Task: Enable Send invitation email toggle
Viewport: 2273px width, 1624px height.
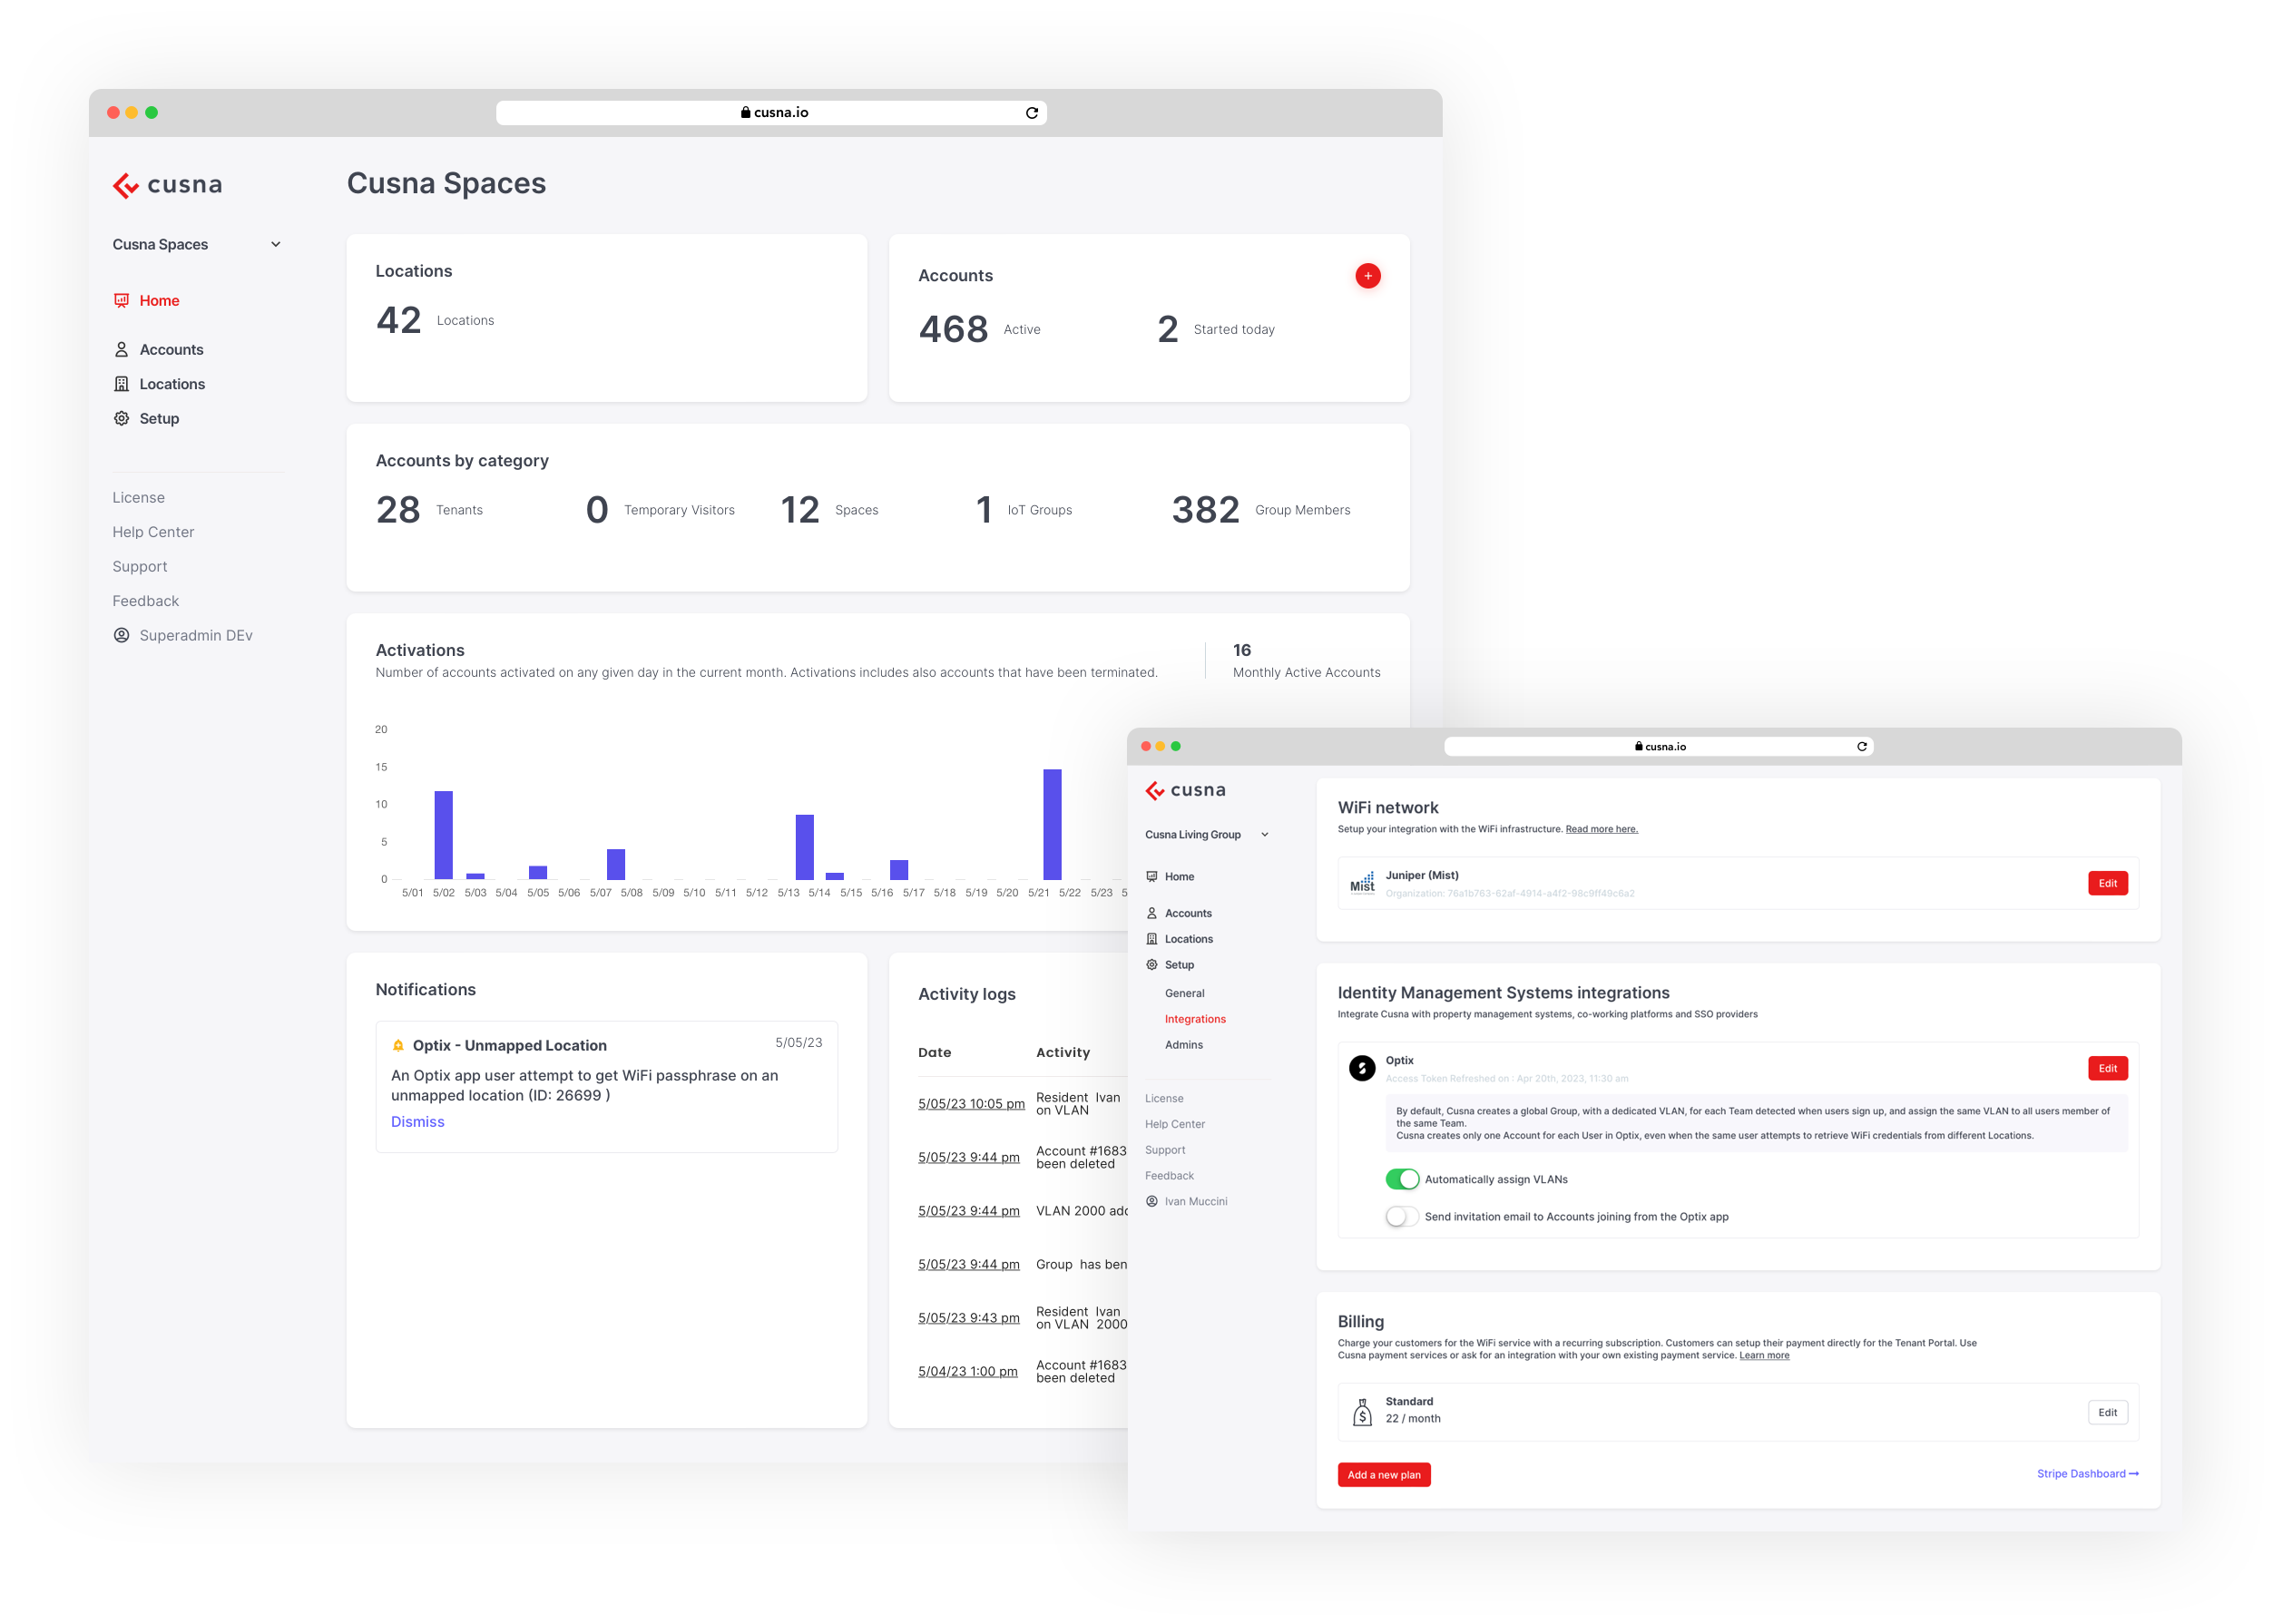Action: (1401, 1216)
